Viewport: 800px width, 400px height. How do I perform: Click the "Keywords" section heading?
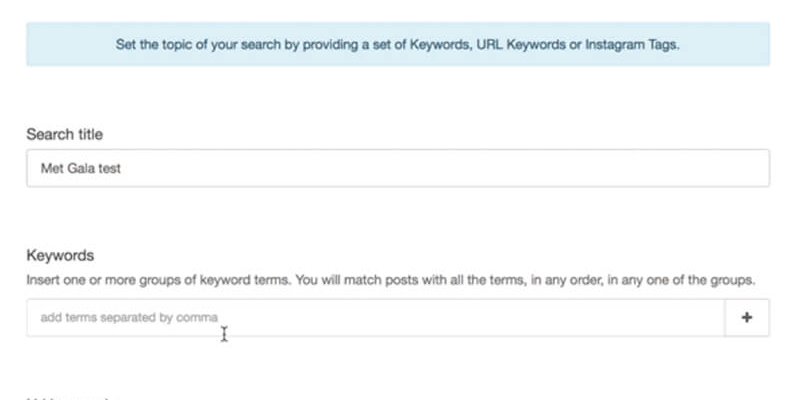(59, 256)
